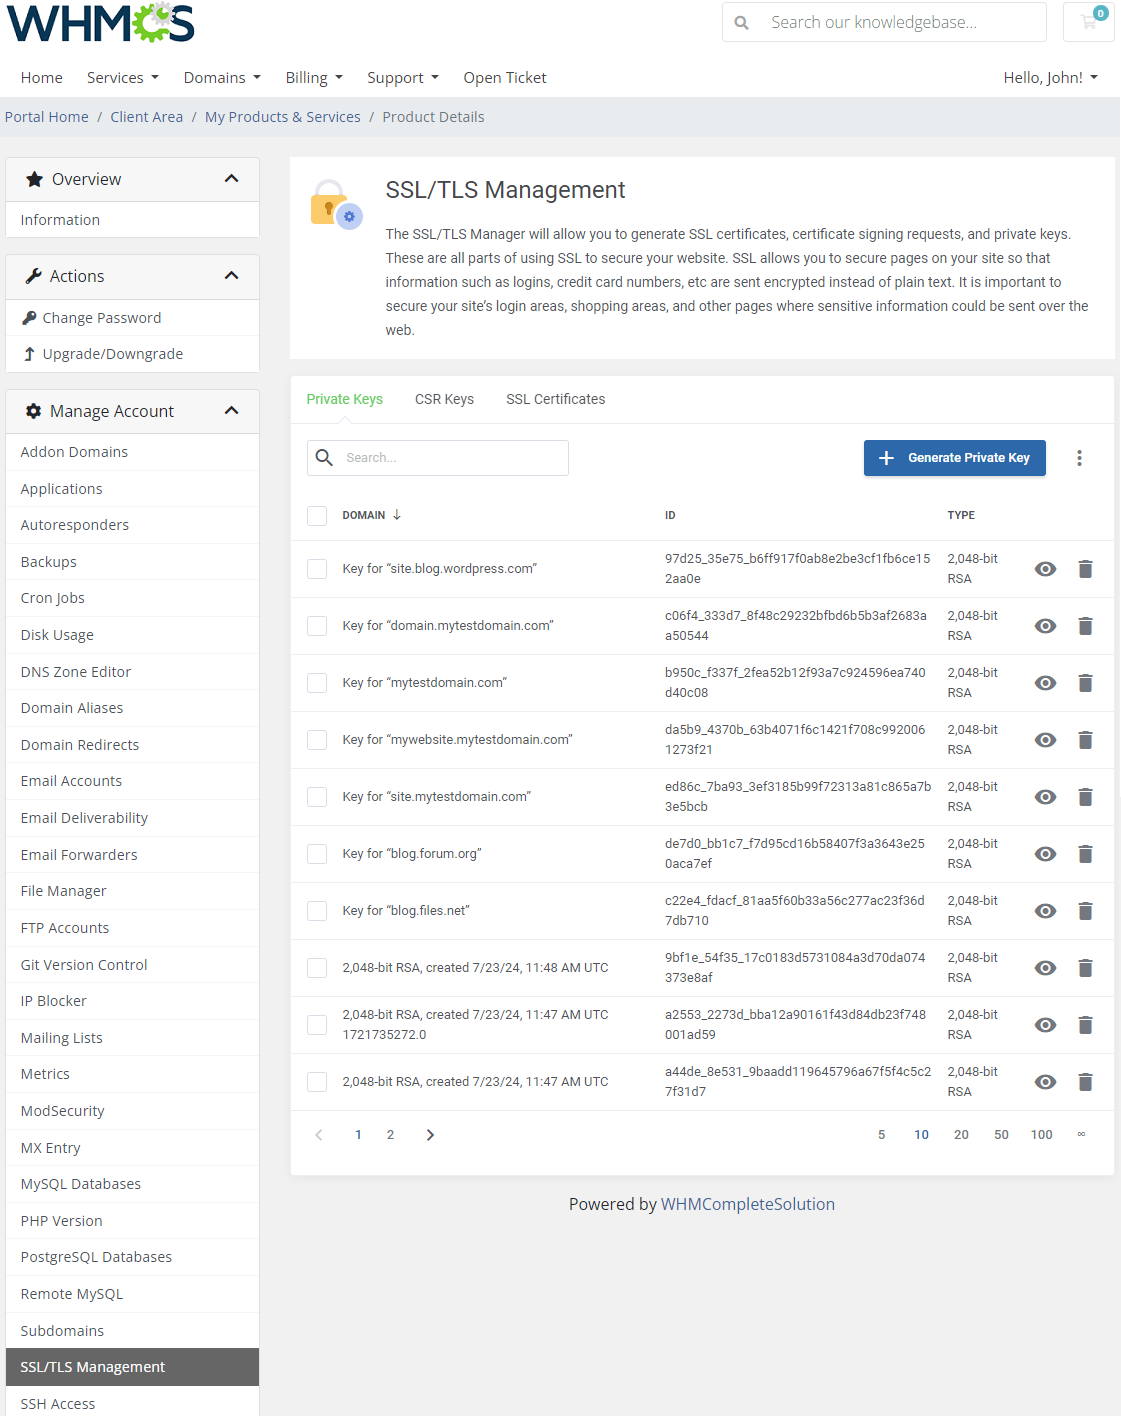Delete key for site.blog.wordpress.com
The width and height of the screenshot is (1121, 1416).
coord(1085,569)
